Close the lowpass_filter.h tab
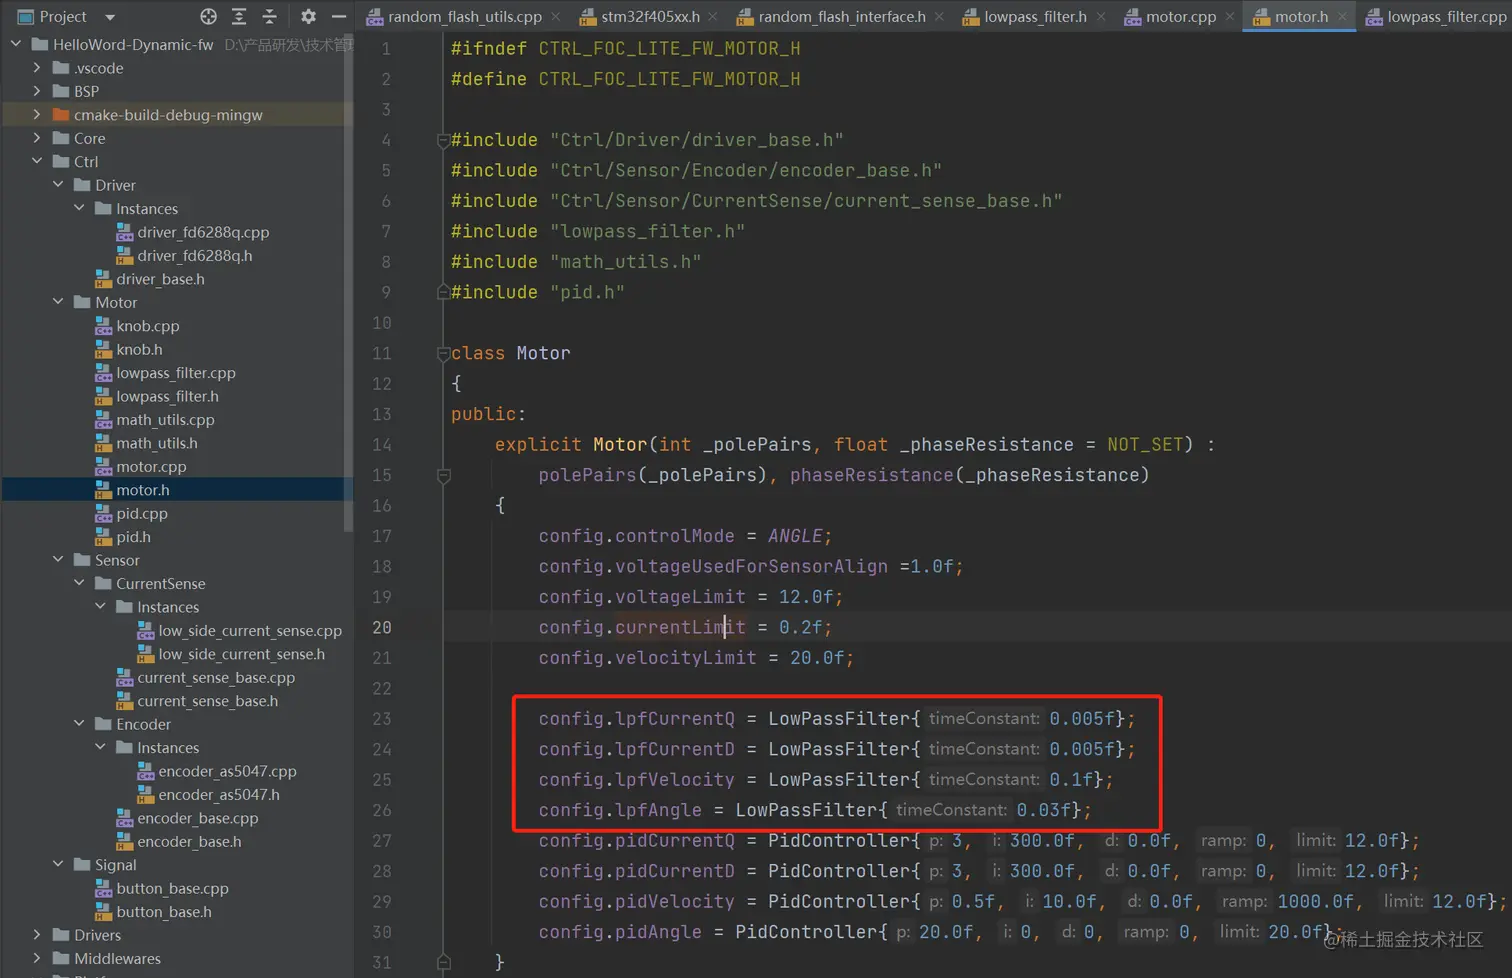 pyautogui.click(x=1100, y=17)
